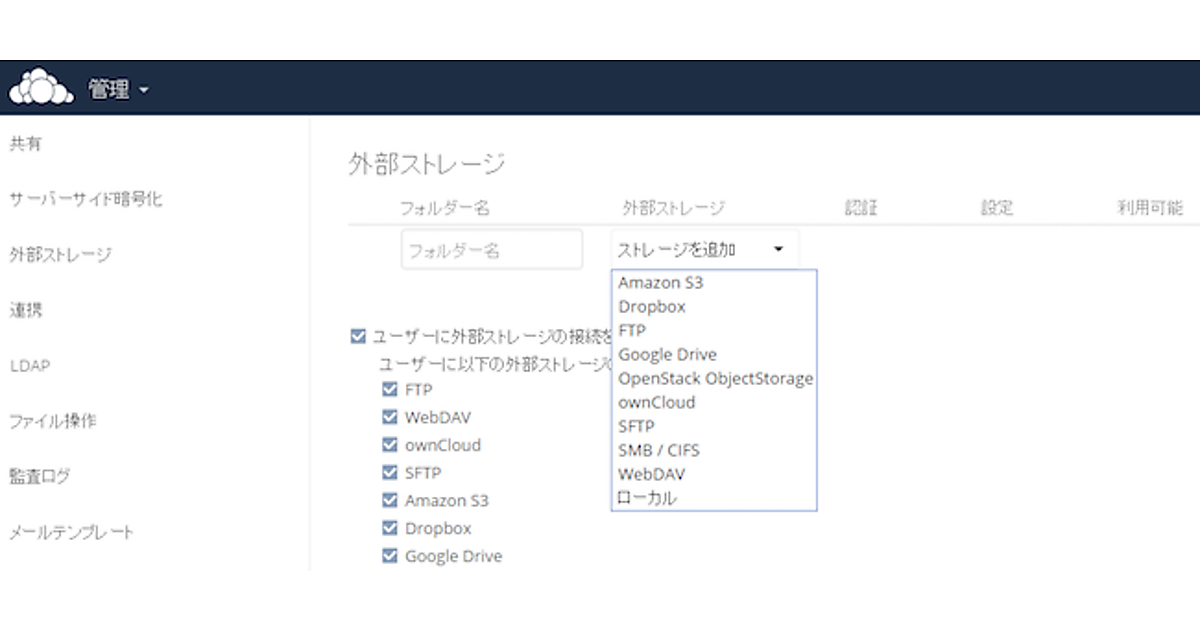Screen dimensions: 1200x630
Task: Select Amazon S3 from storage list
Action: point(661,283)
